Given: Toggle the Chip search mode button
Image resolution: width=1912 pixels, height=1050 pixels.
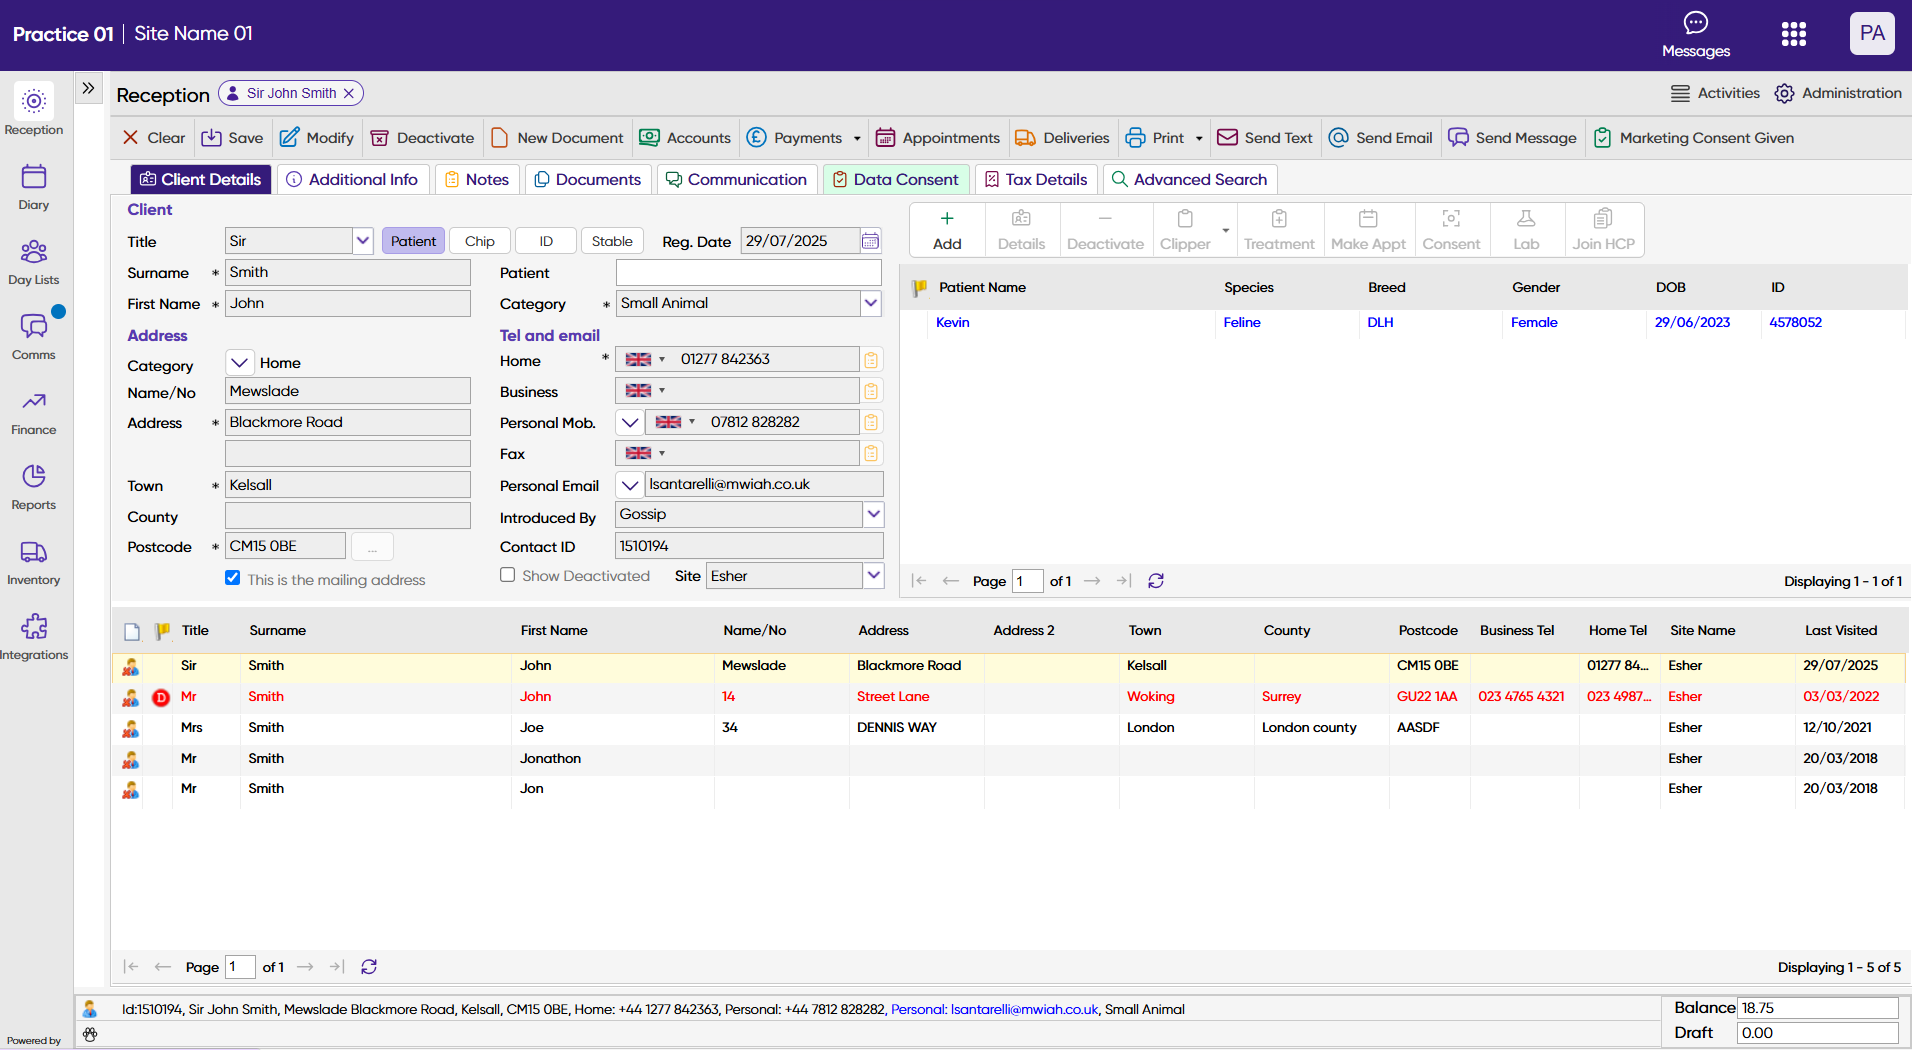Looking at the screenshot, I should (479, 241).
